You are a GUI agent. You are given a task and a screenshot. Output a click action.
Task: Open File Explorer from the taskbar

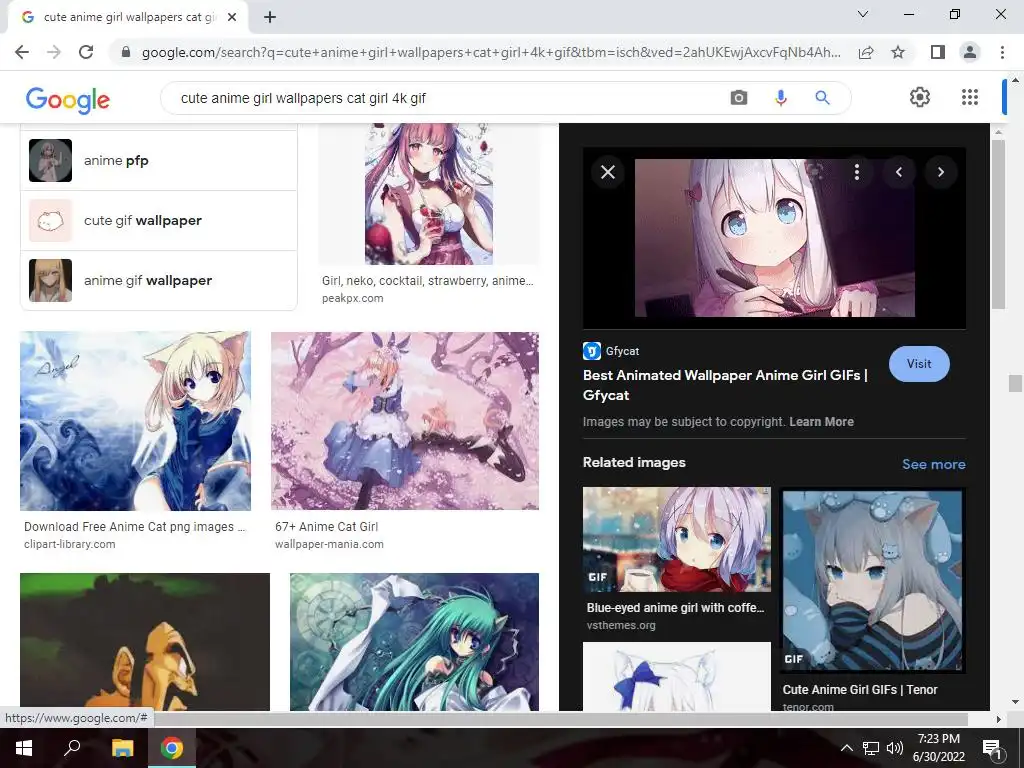click(x=122, y=748)
